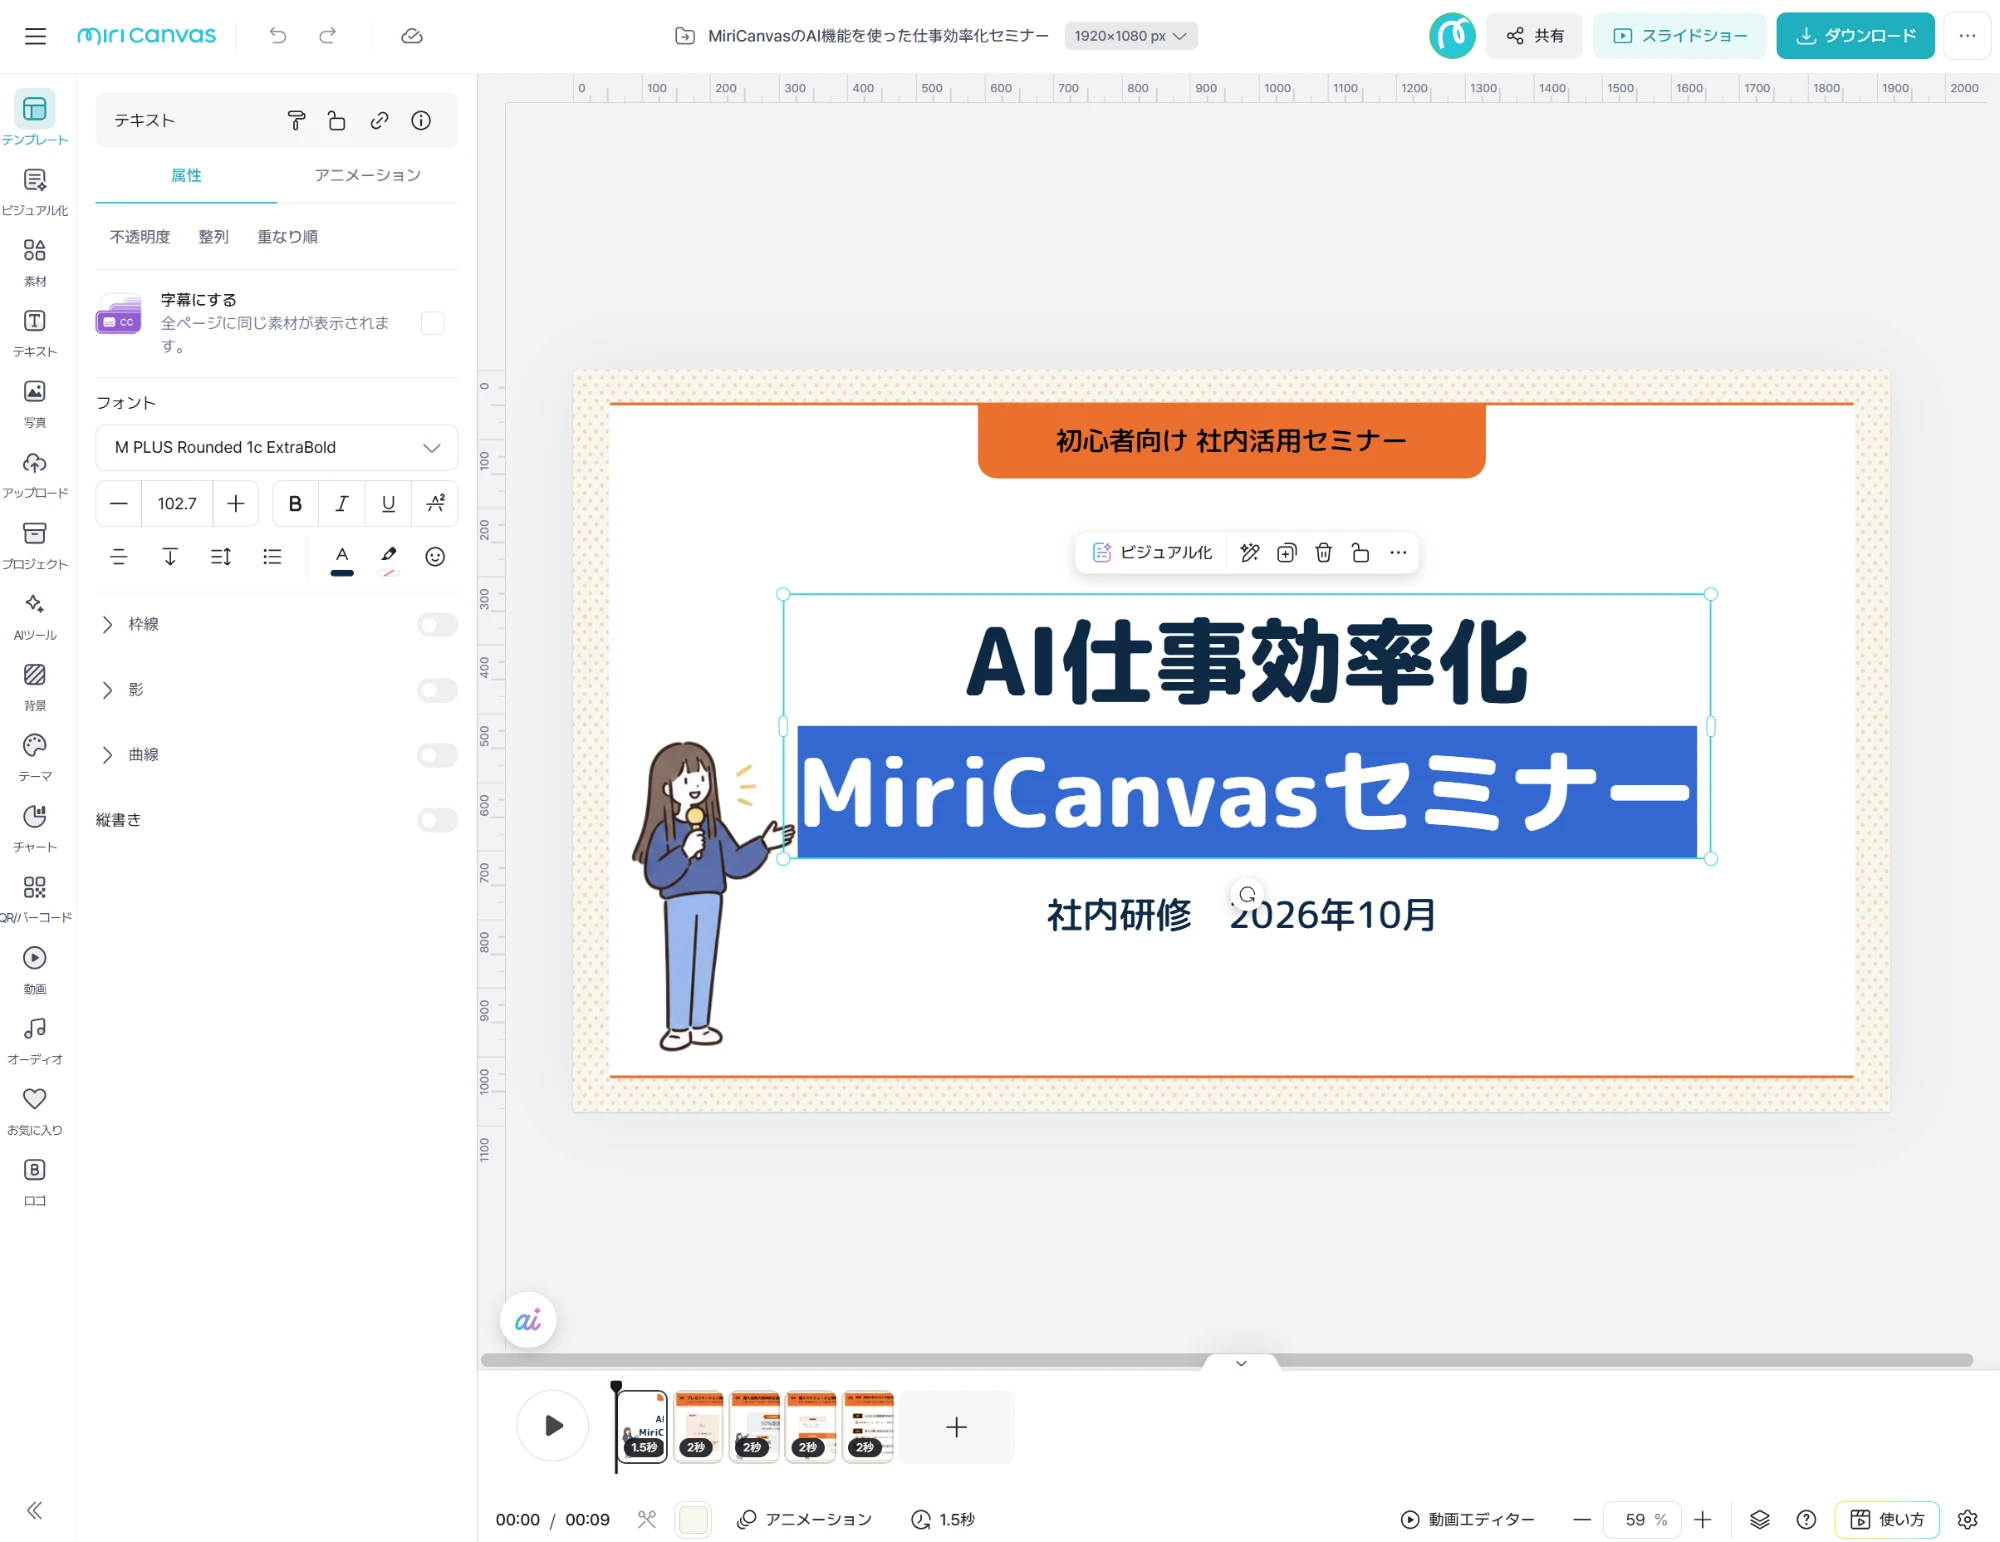Click the ダウンロード button

click(x=1855, y=36)
